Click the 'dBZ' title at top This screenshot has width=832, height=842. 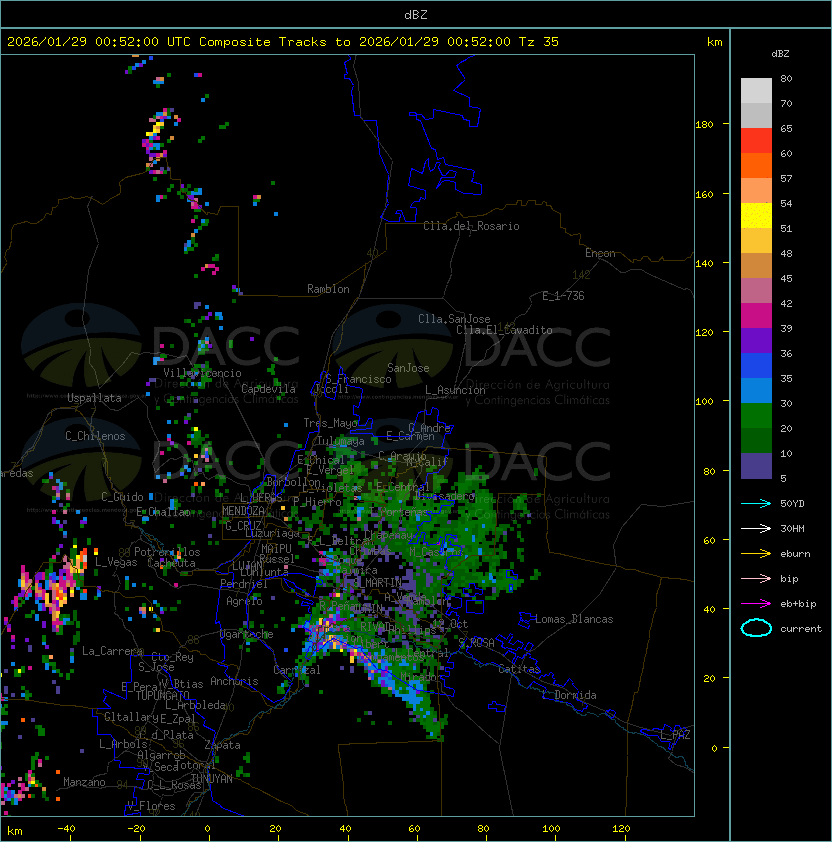tap(416, 14)
